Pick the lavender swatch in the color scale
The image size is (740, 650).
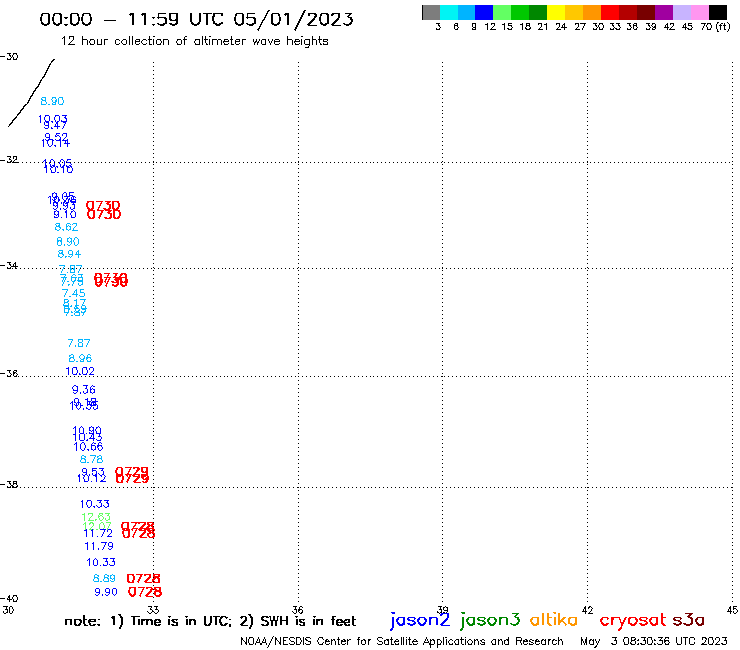point(681,12)
